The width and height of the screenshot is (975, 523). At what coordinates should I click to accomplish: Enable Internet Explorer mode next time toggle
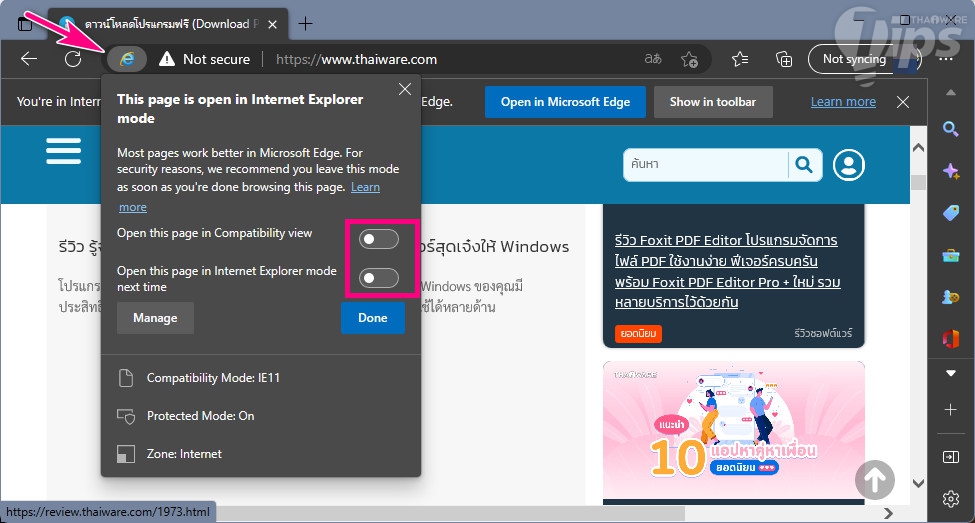click(x=379, y=278)
